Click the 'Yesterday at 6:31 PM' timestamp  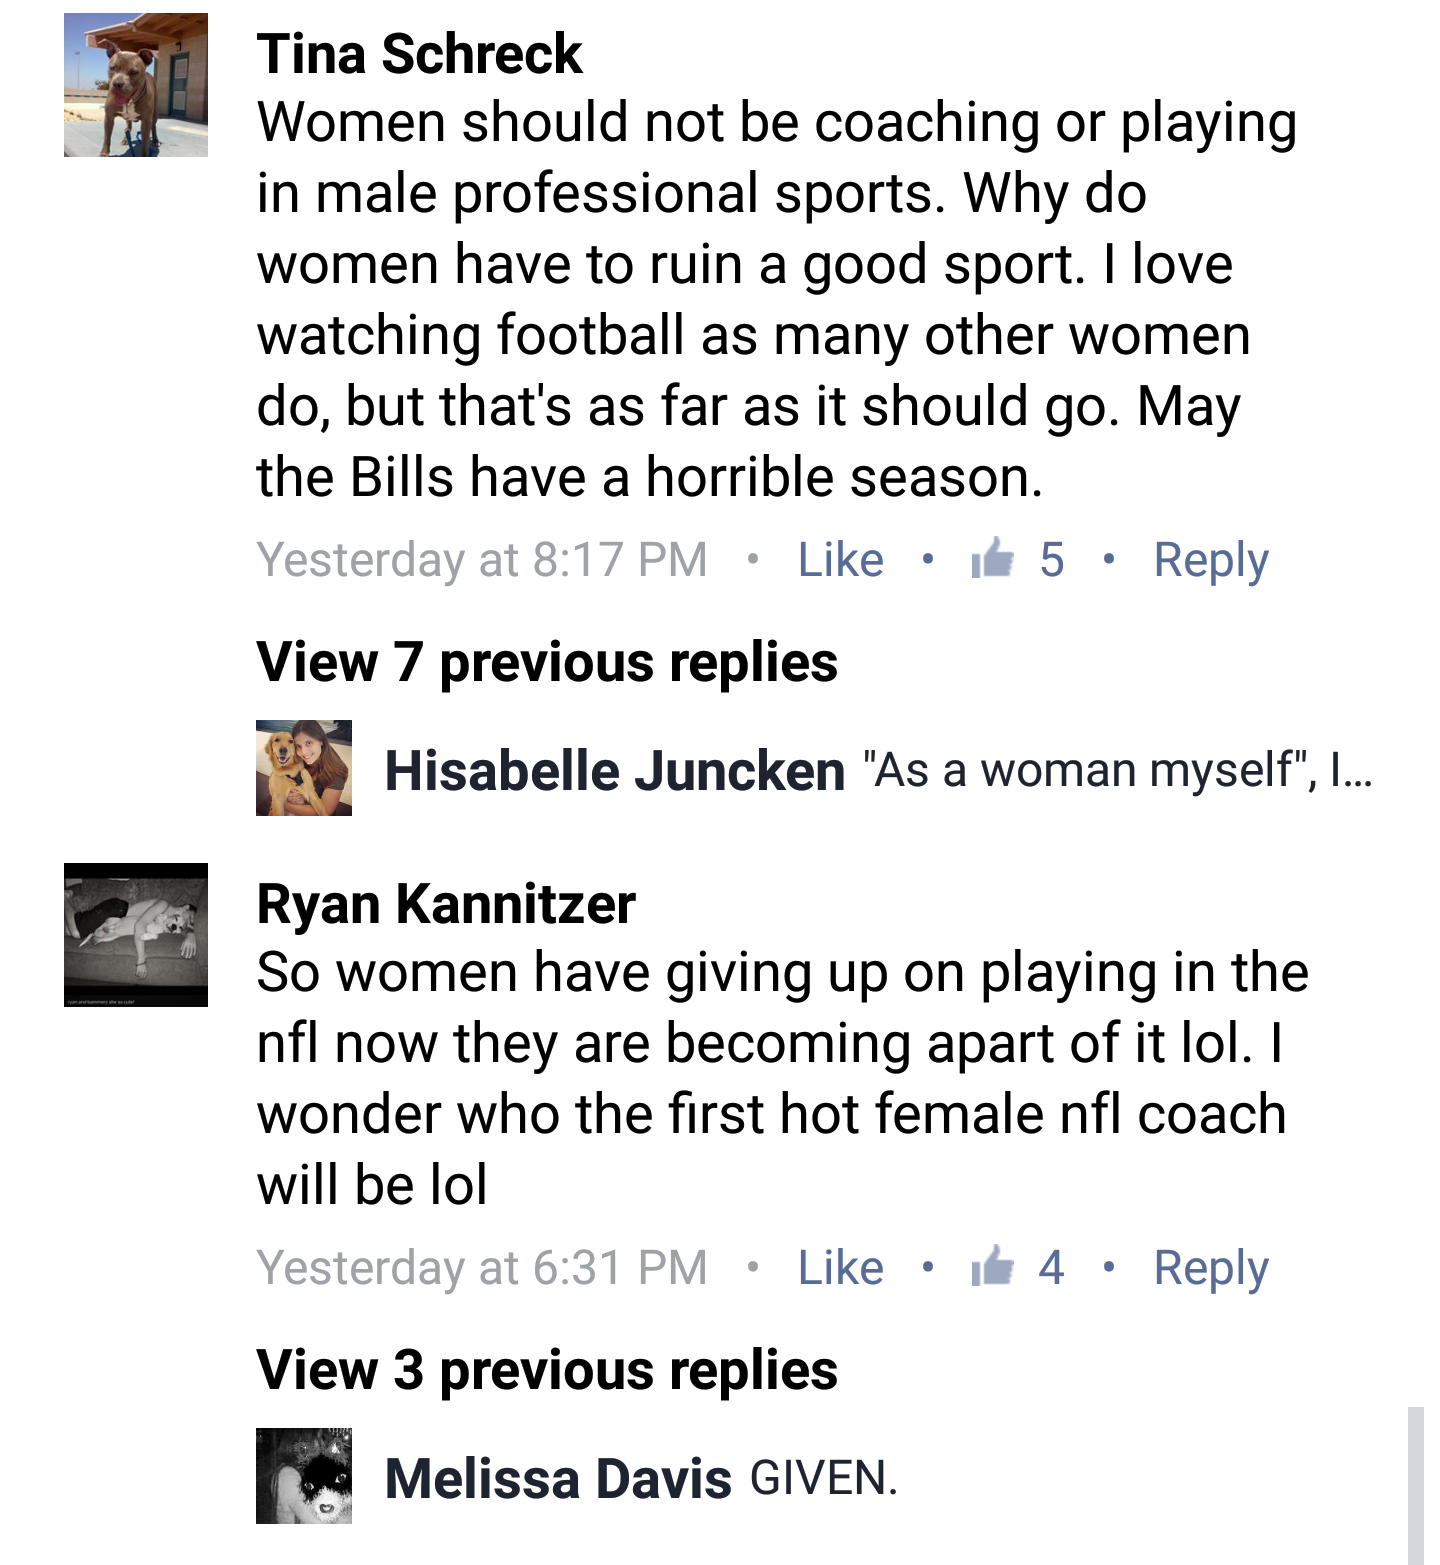[482, 1268]
